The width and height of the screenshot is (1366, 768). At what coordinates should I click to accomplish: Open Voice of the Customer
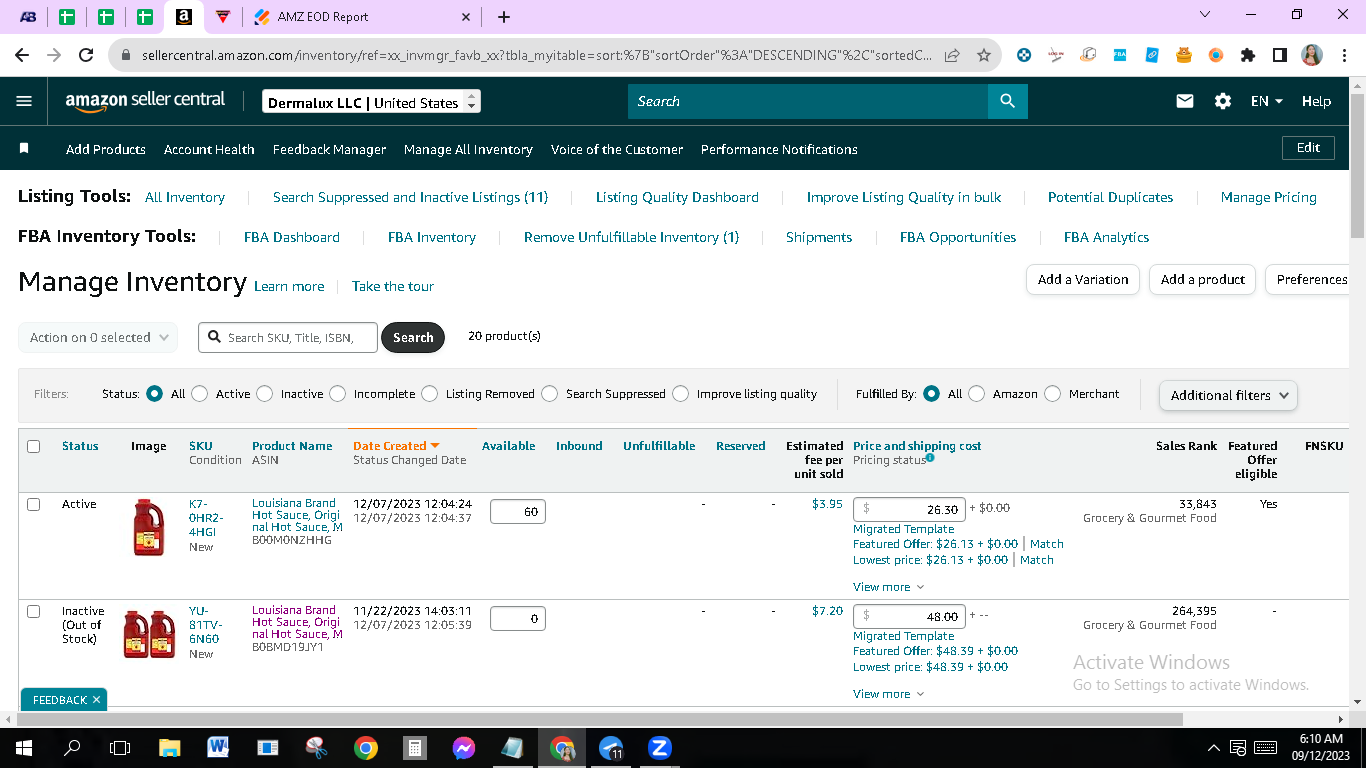click(617, 149)
